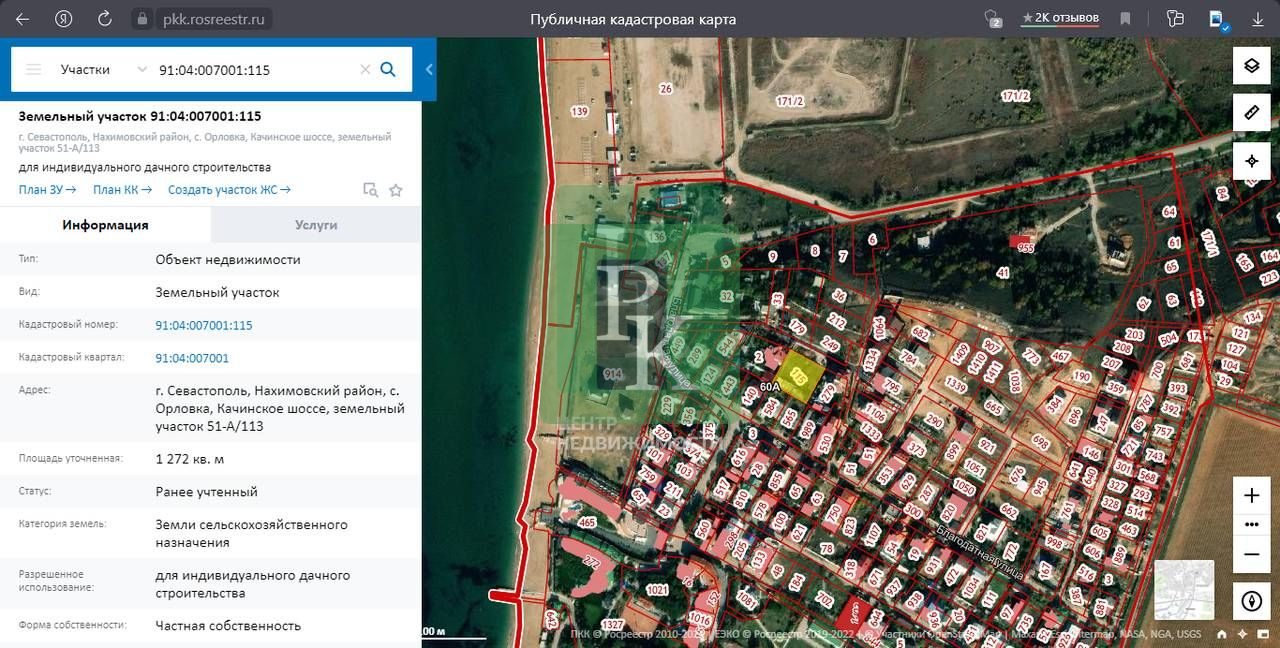Viewport: 1280px width, 648px height.
Task: Click the Частная собственность value
Action: 228,626
